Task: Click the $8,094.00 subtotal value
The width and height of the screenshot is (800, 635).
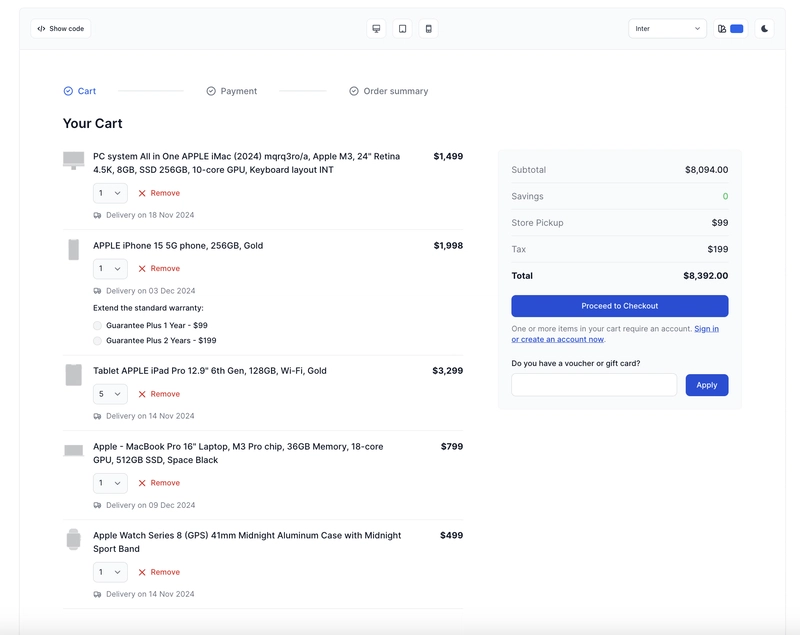Action: 707,170
